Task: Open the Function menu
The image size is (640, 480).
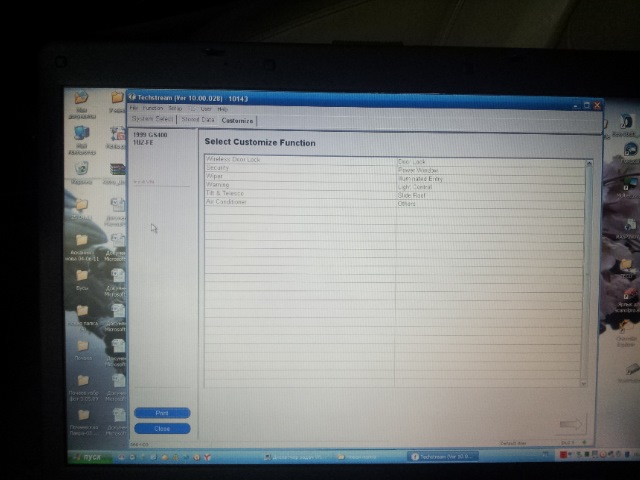Action: (153, 108)
